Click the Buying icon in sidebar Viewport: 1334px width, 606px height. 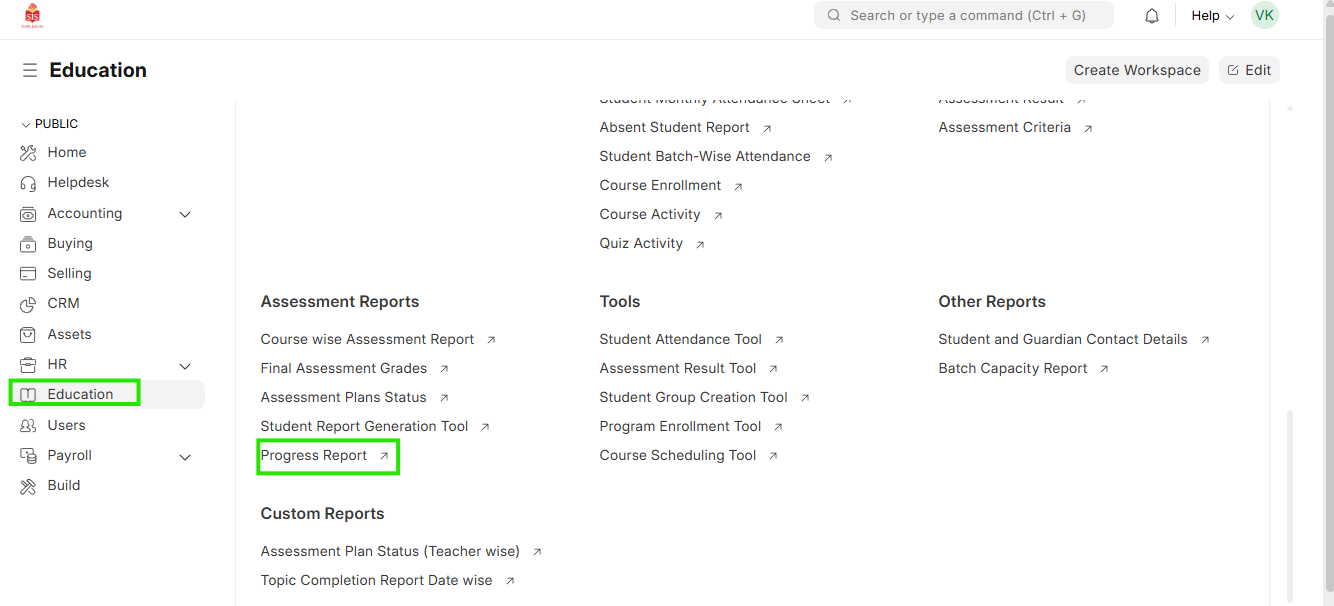click(28, 244)
